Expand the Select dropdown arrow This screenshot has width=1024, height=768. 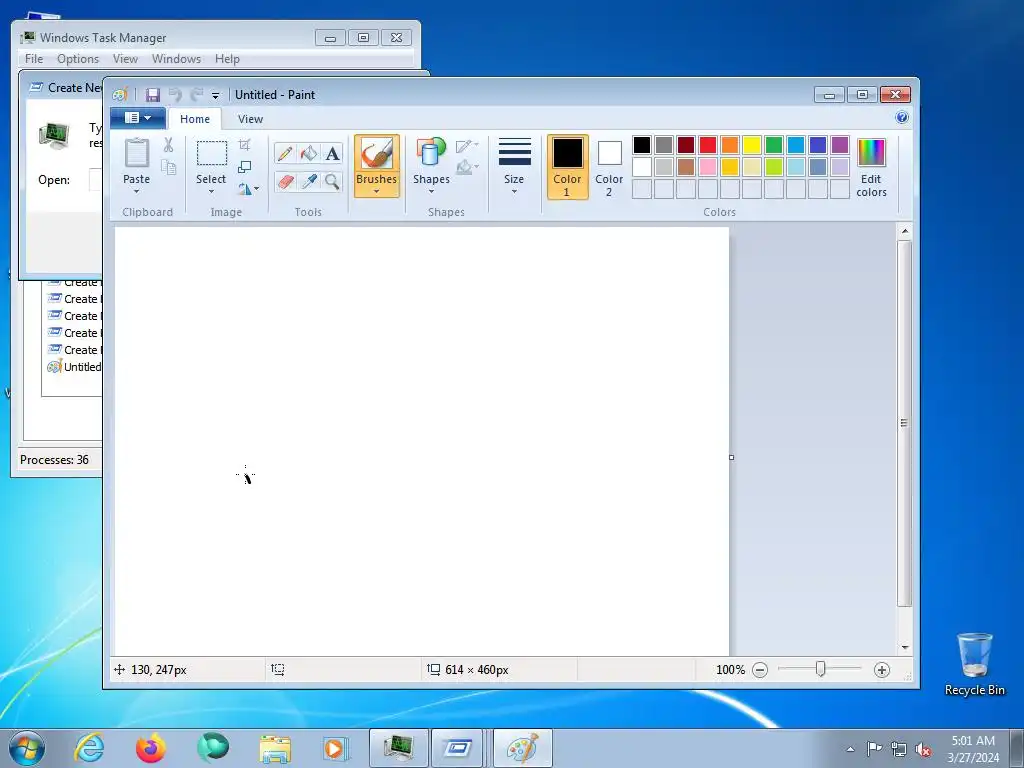pos(212,191)
